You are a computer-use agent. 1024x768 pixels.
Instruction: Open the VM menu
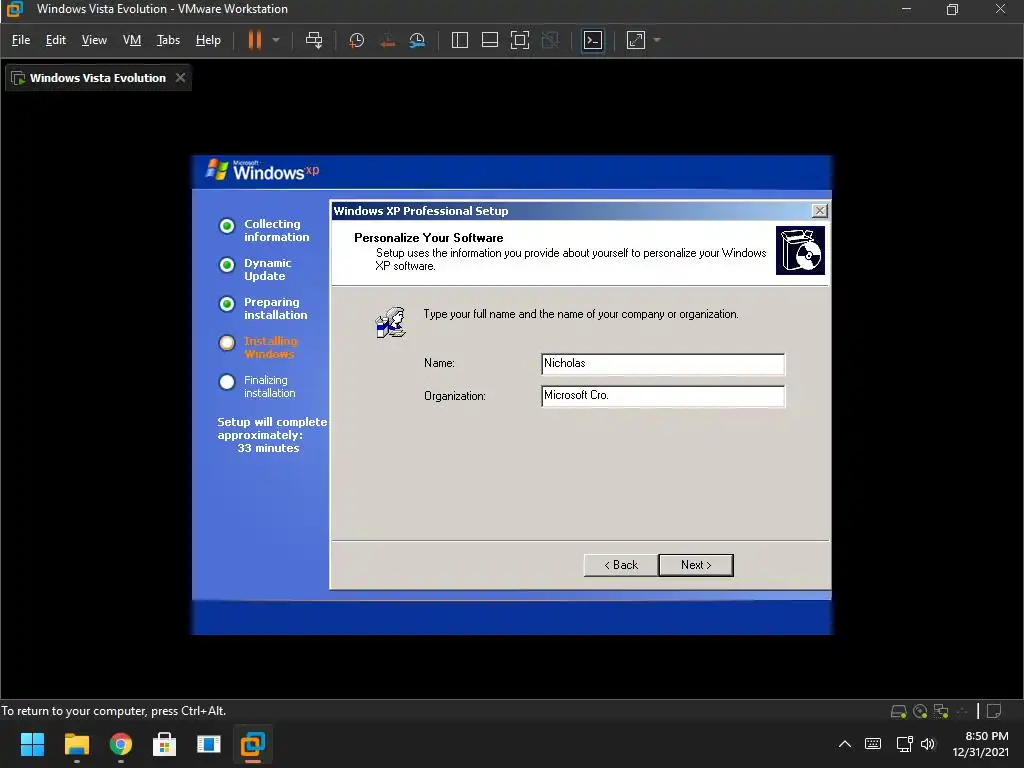[x=132, y=40]
